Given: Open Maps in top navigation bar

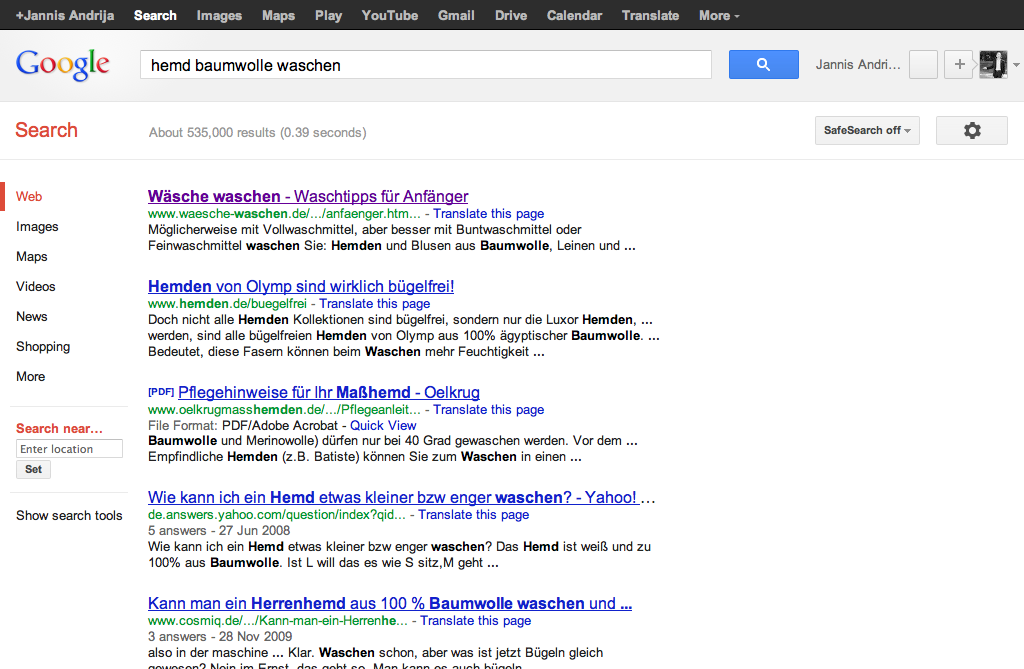Looking at the screenshot, I should click(x=278, y=16).
